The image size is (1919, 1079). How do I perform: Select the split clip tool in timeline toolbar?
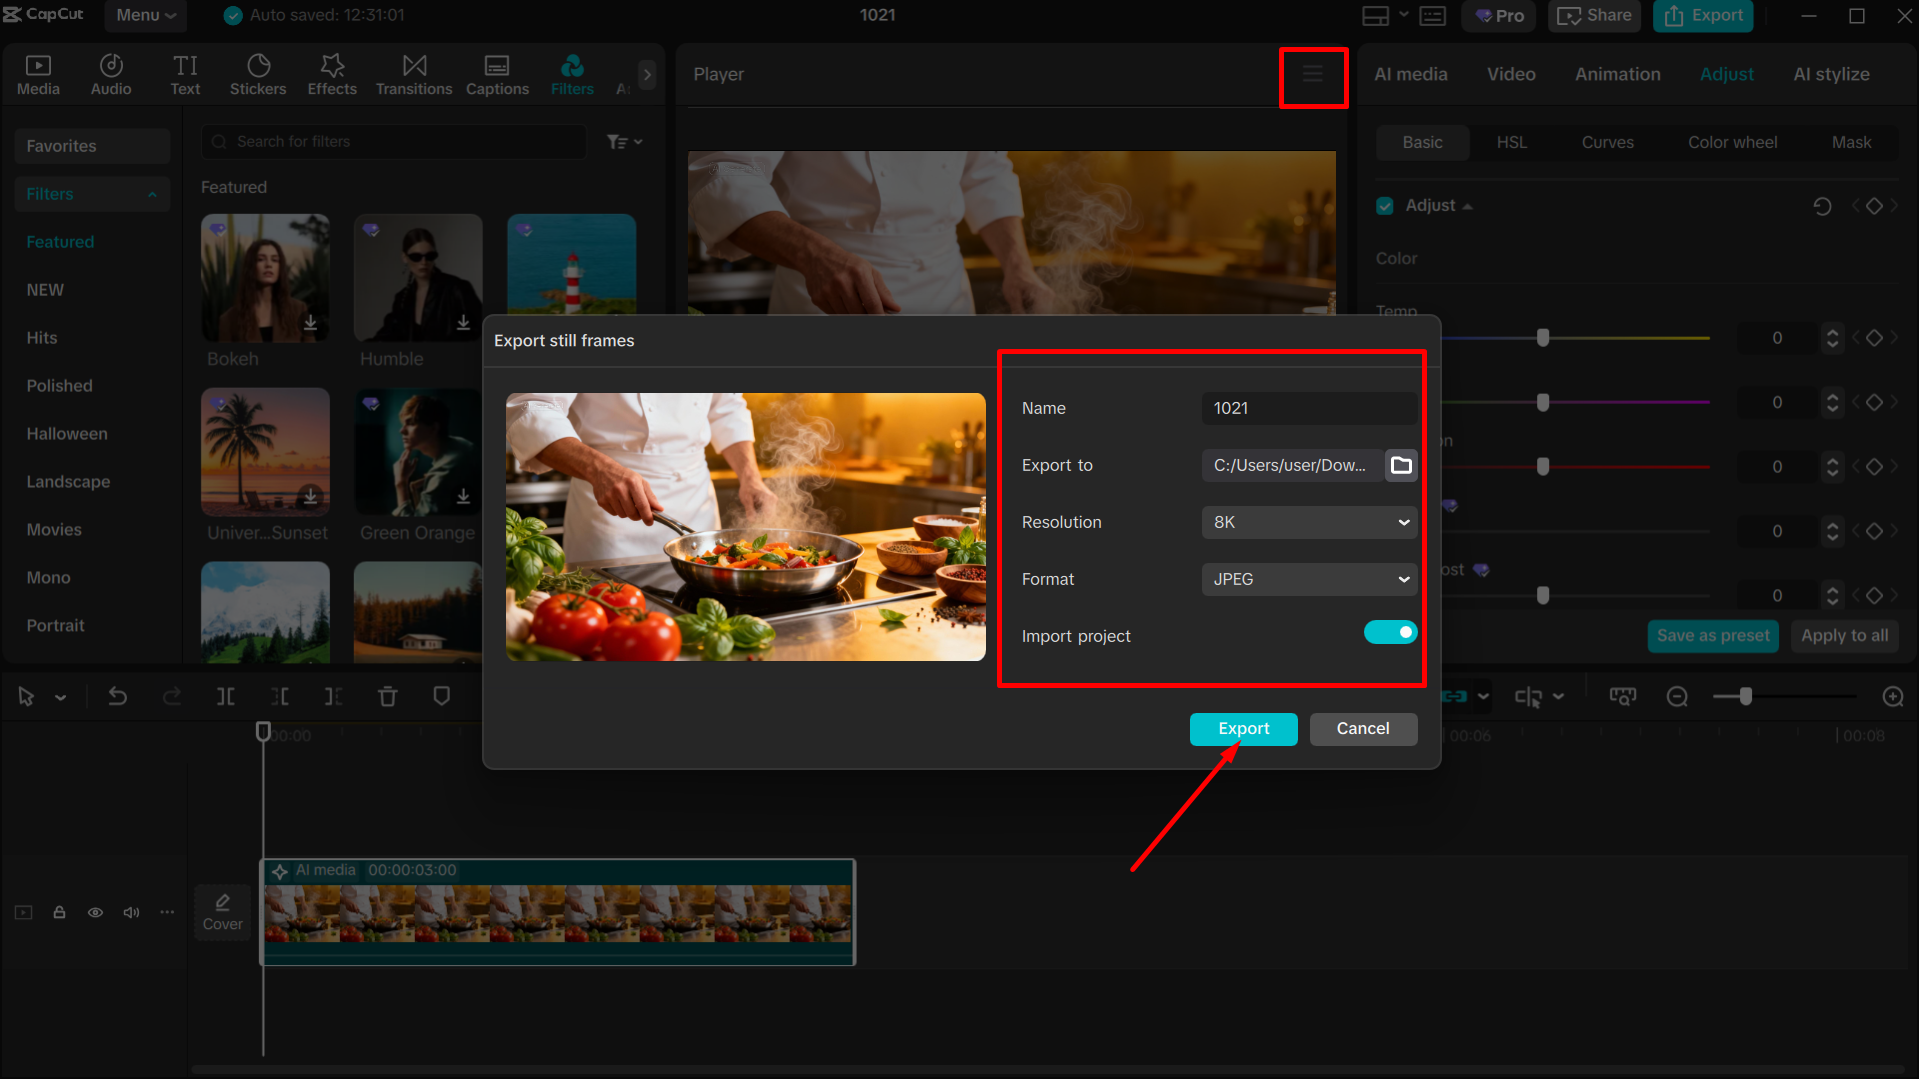pyautogui.click(x=226, y=696)
